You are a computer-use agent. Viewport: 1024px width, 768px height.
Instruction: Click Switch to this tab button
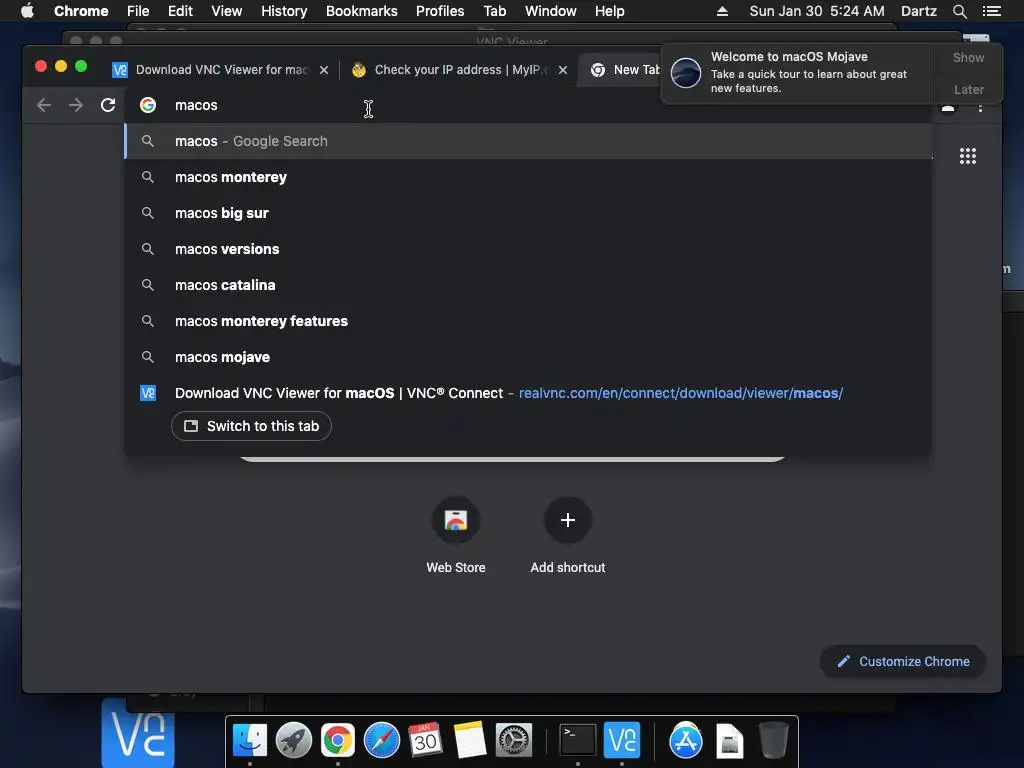(251, 426)
